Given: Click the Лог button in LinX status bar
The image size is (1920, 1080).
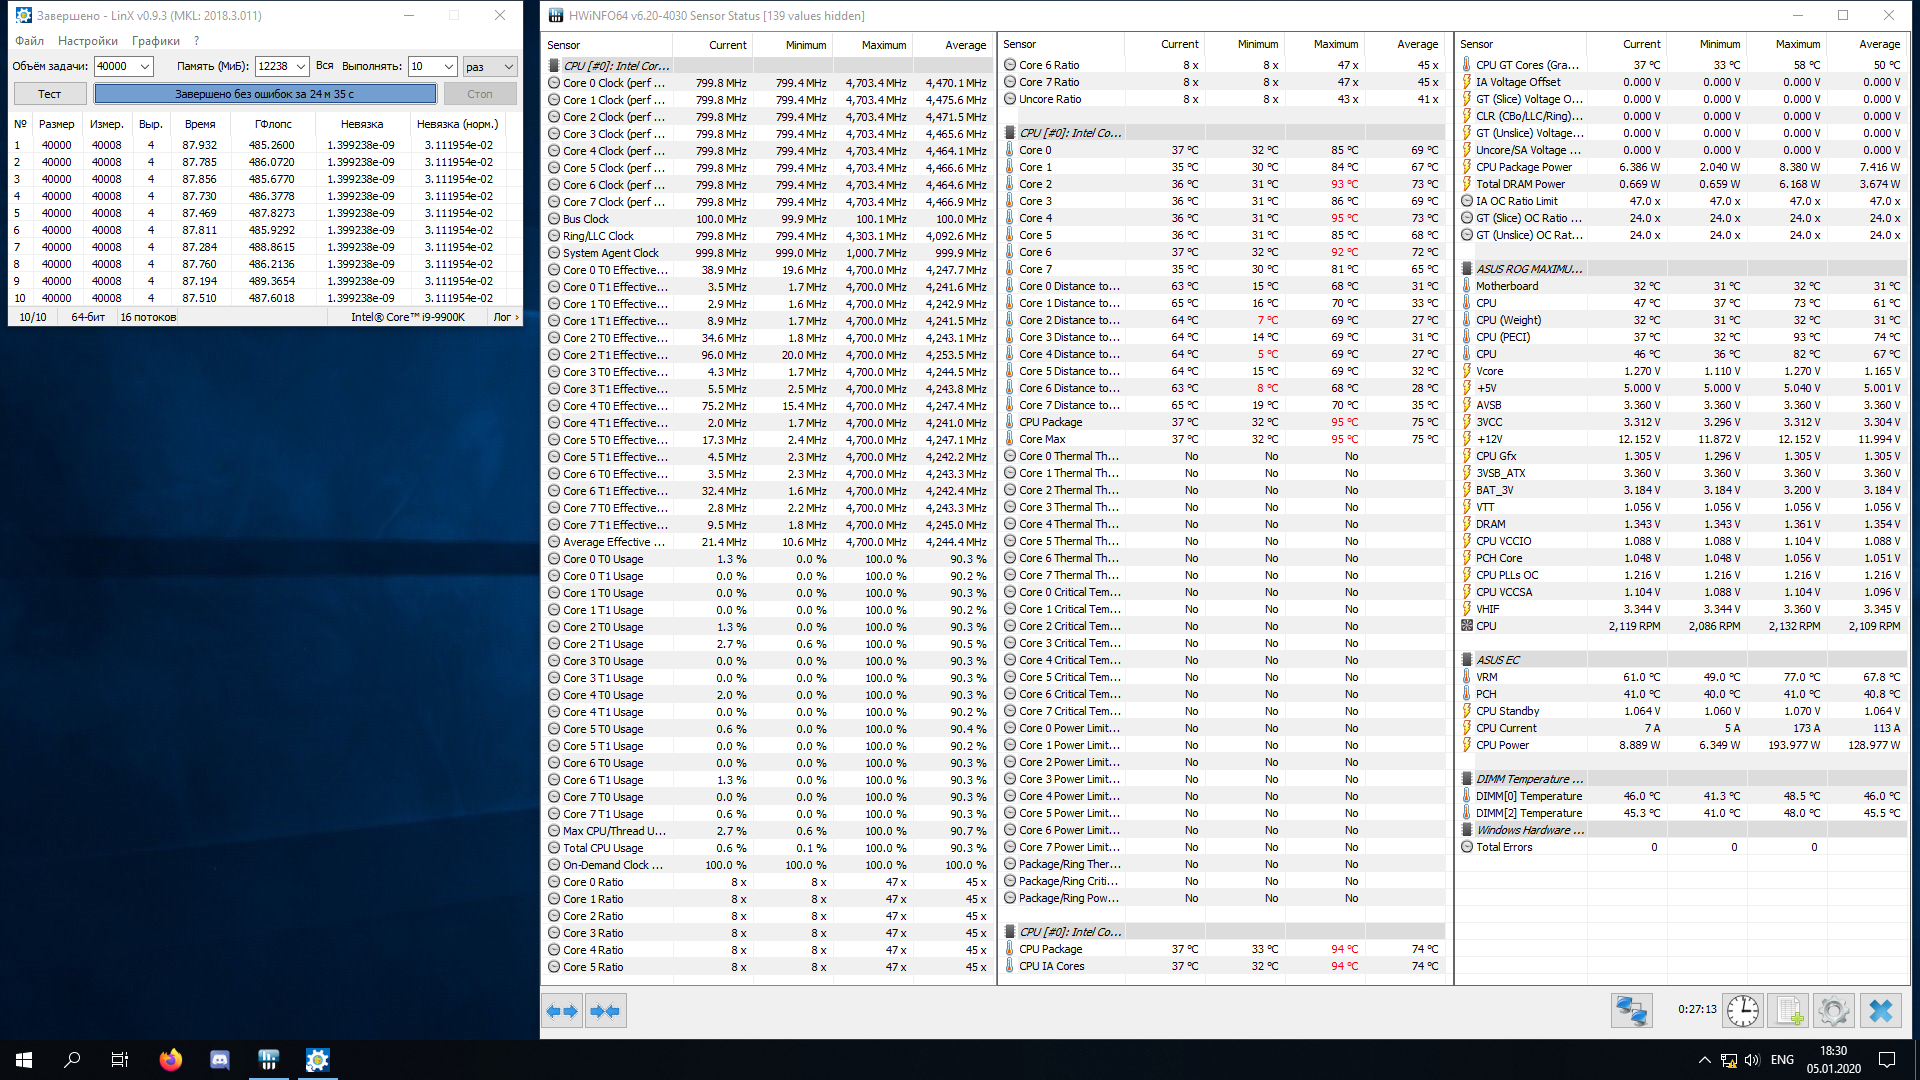Looking at the screenshot, I should click(505, 317).
